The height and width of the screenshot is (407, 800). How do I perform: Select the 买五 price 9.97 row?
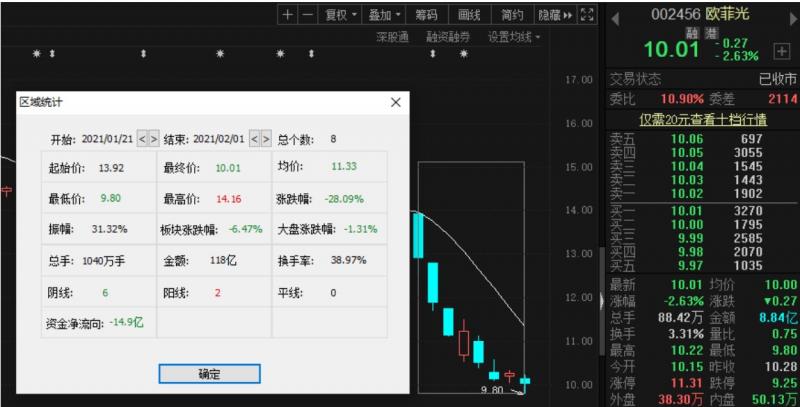tap(703, 265)
